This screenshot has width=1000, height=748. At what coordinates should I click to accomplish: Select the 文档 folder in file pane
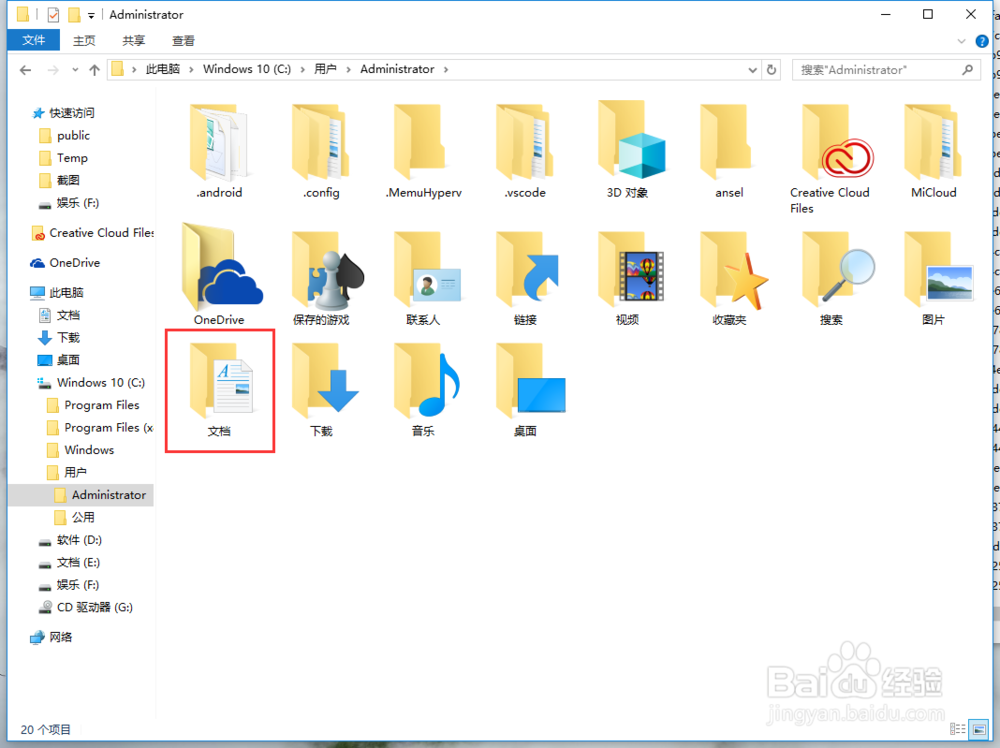pos(220,390)
